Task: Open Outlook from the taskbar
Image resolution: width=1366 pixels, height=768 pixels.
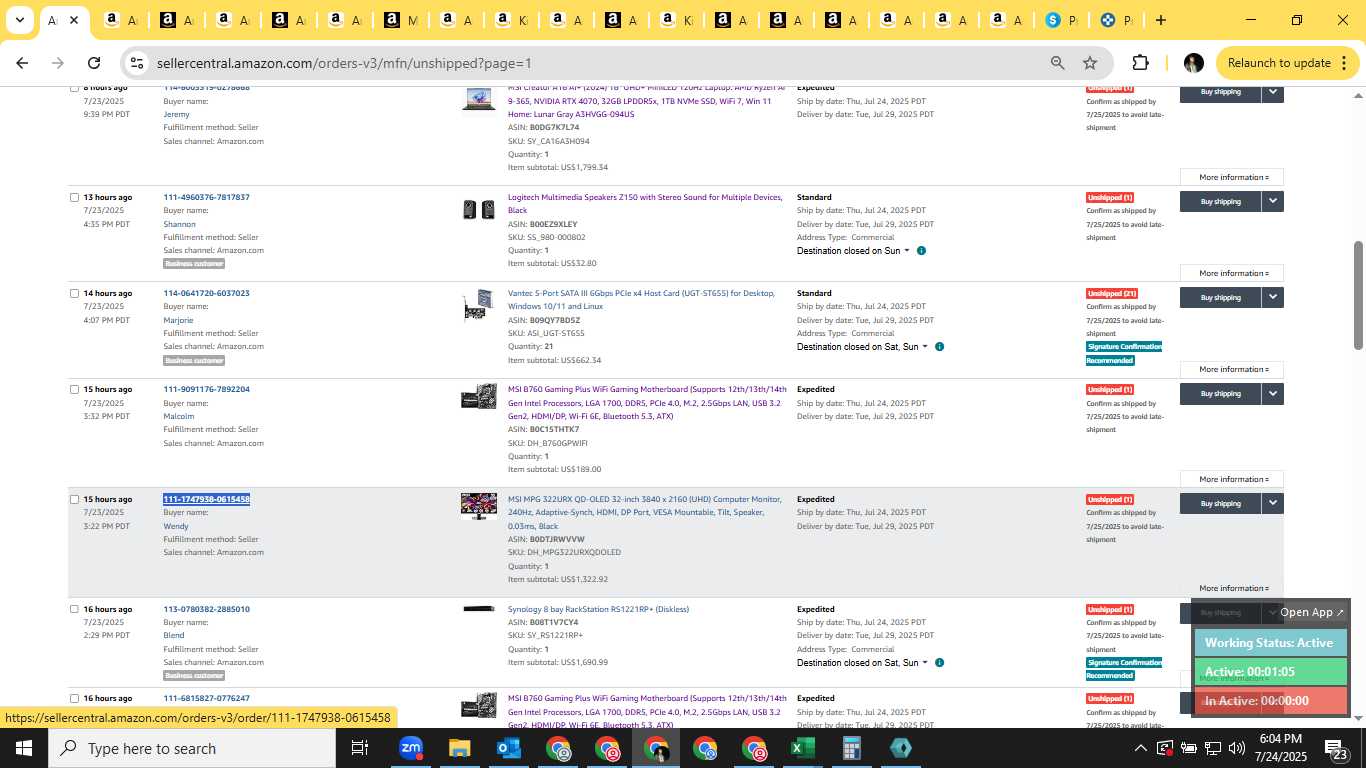Action: [508, 748]
